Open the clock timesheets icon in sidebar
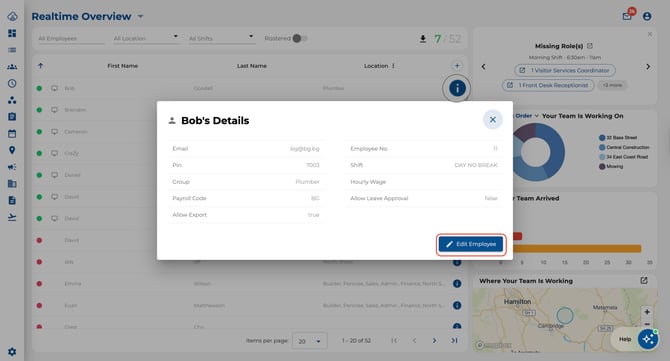Viewport: 670px width, 361px height. [x=12, y=83]
